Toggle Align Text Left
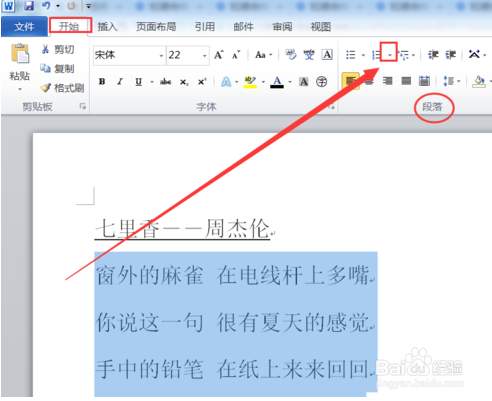 tap(351, 81)
